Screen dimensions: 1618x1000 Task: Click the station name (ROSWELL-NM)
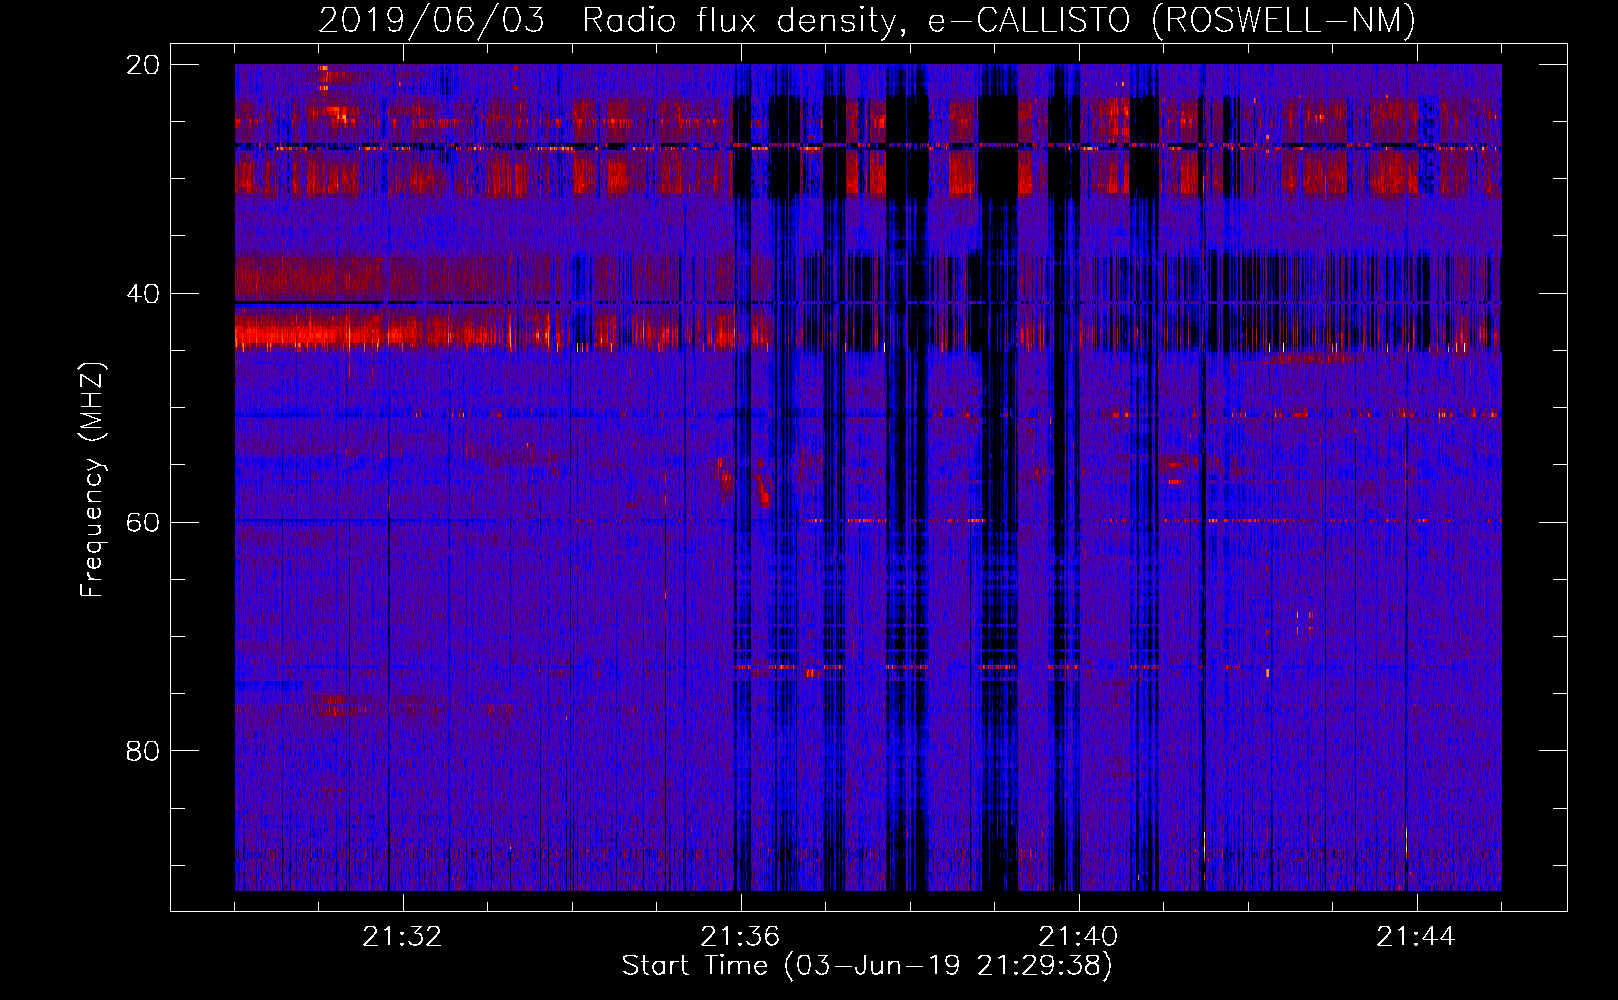pyautogui.click(x=1284, y=20)
